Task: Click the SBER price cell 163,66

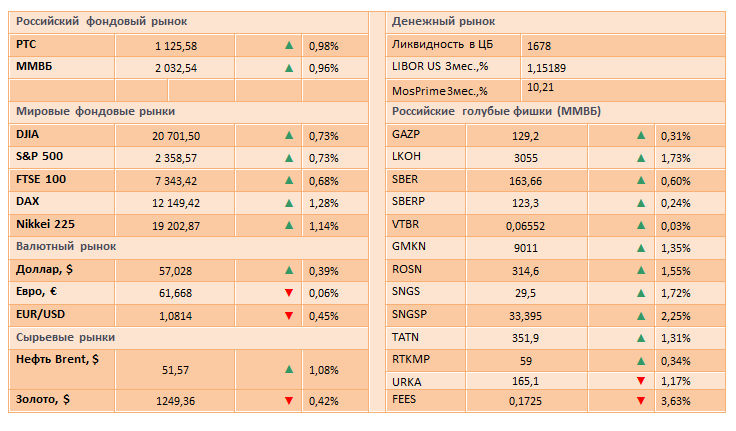Action: click(x=526, y=181)
